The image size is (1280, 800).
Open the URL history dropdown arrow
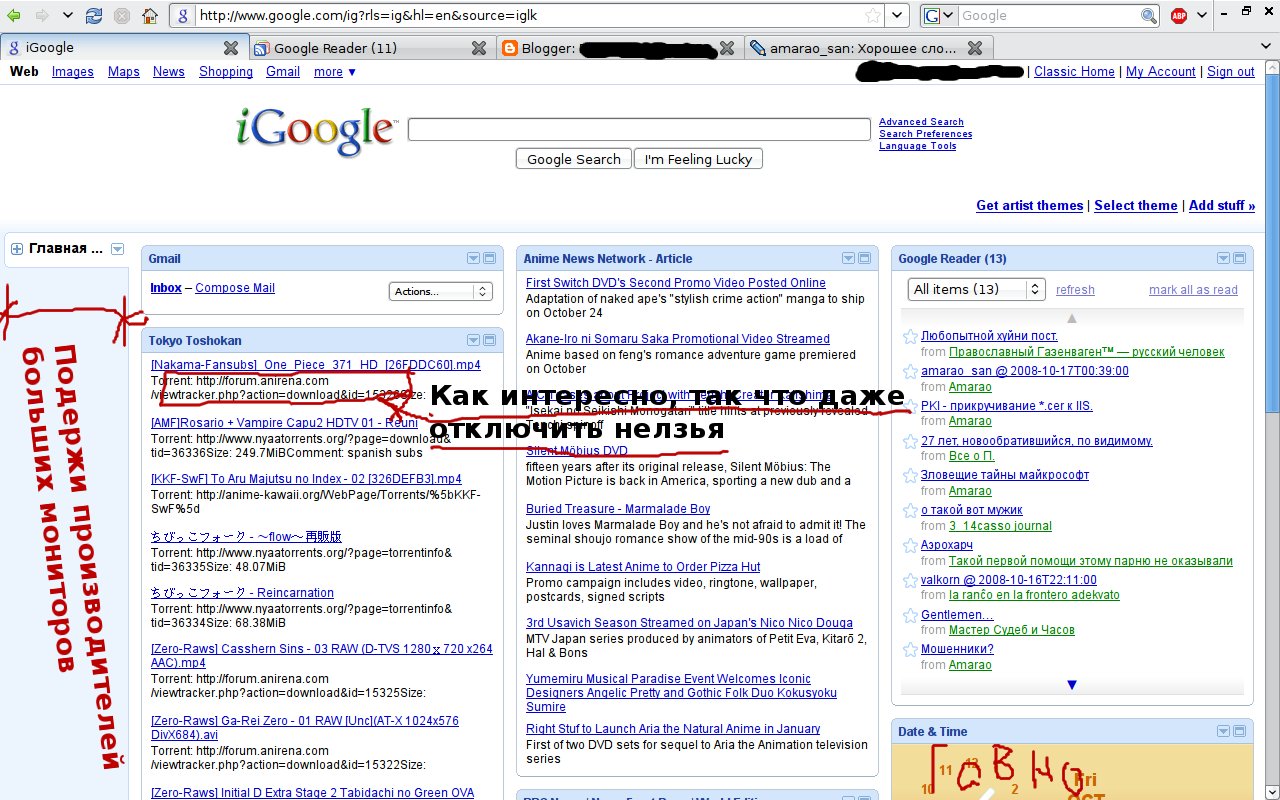point(899,15)
